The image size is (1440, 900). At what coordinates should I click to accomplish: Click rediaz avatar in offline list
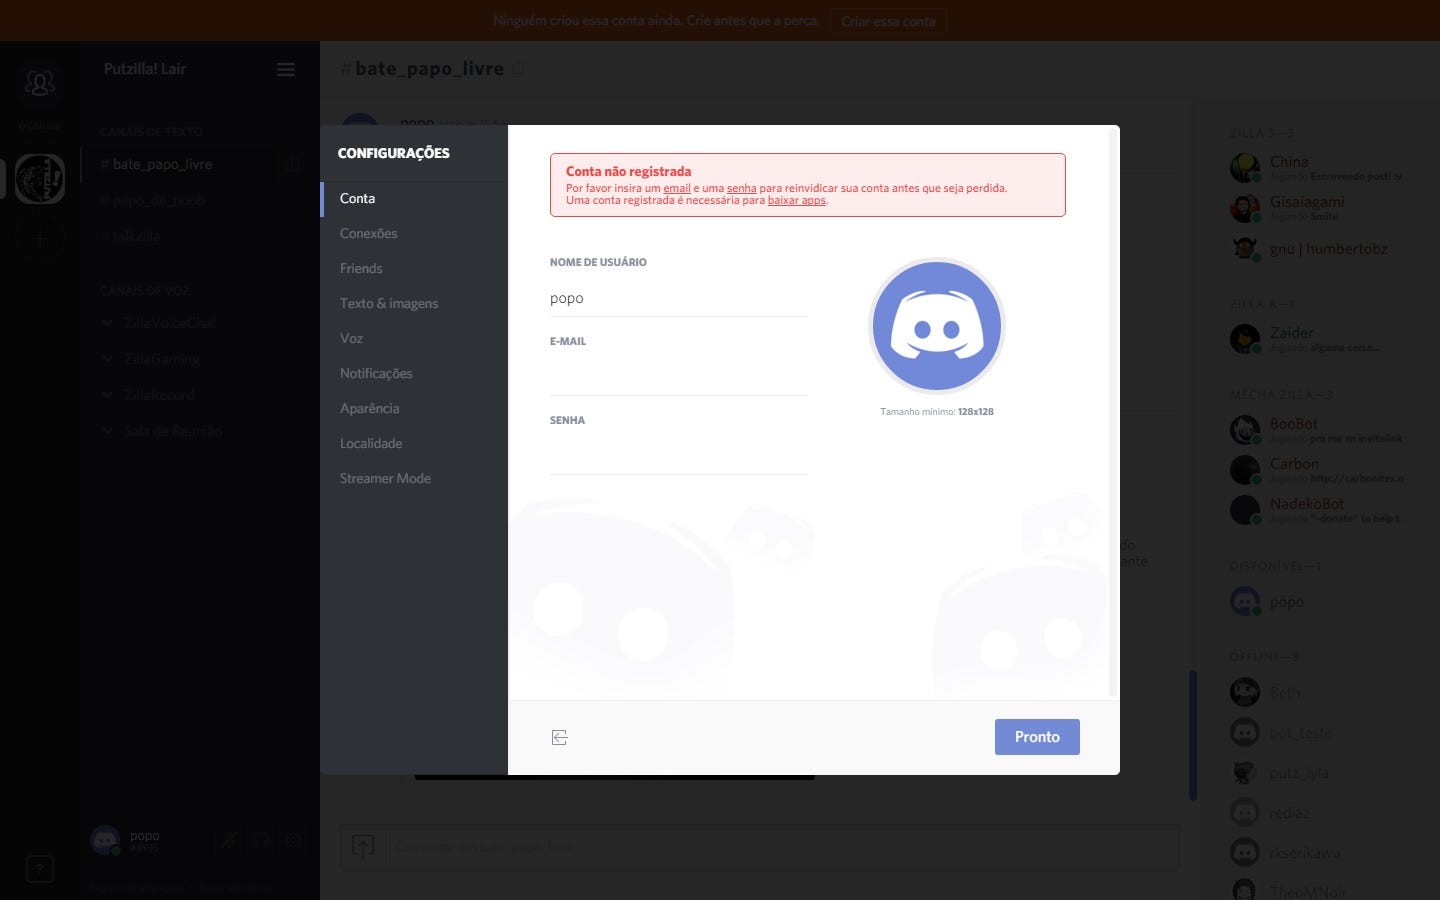1245,812
